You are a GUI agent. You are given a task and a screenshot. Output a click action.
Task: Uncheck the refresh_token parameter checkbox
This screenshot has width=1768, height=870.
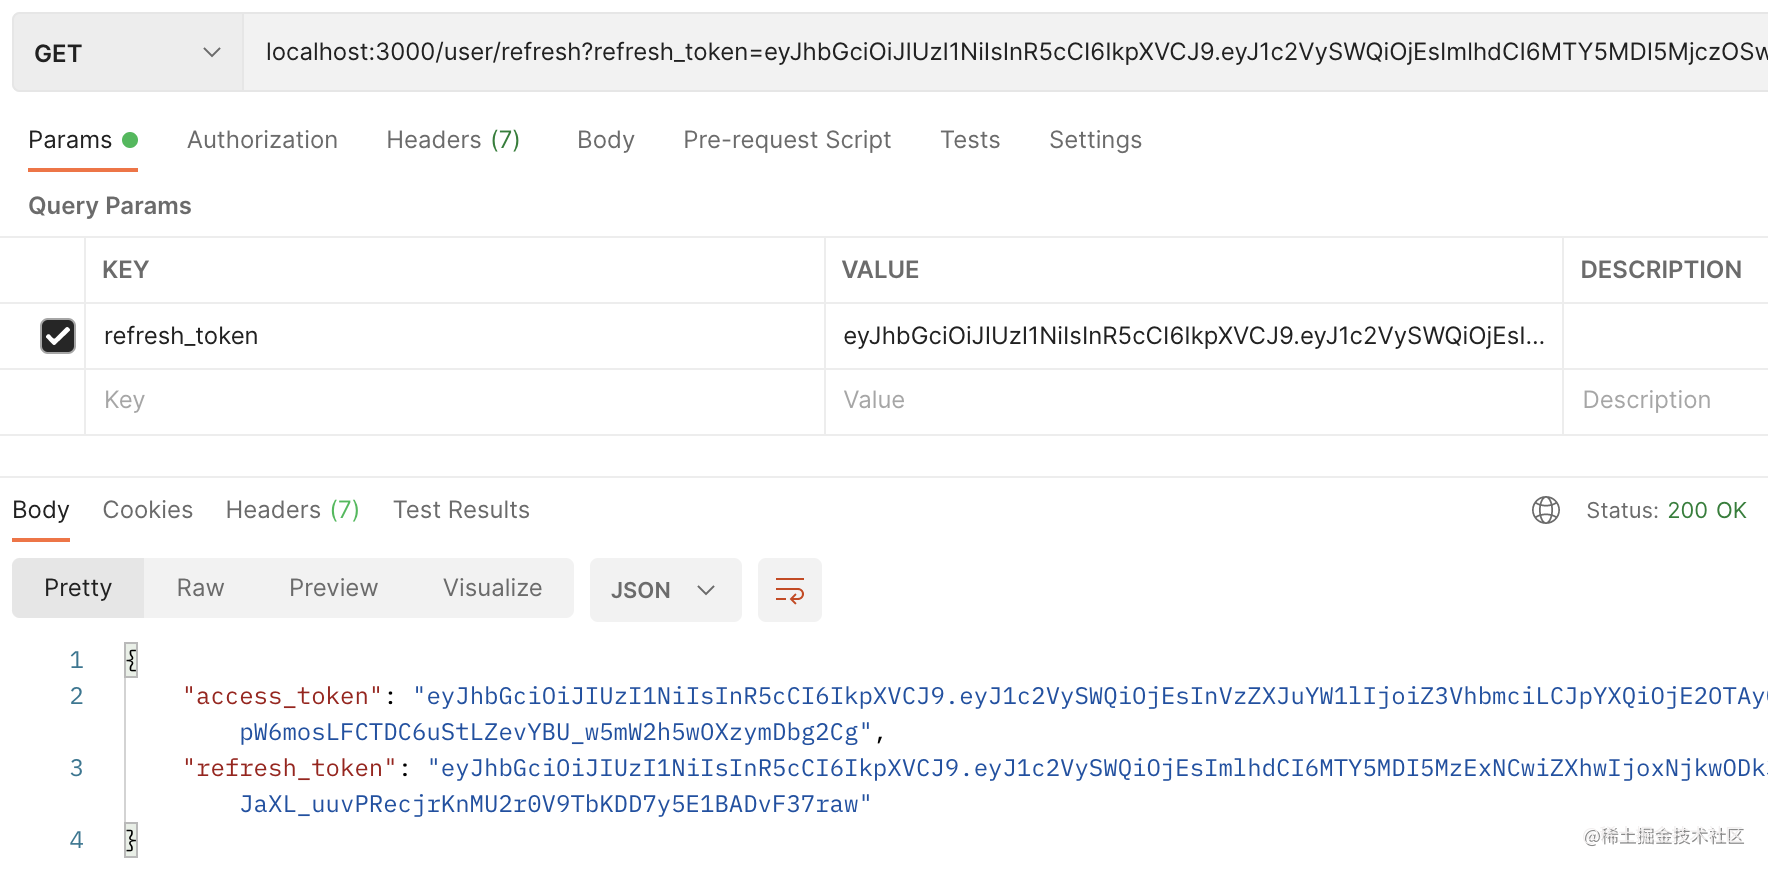point(58,336)
